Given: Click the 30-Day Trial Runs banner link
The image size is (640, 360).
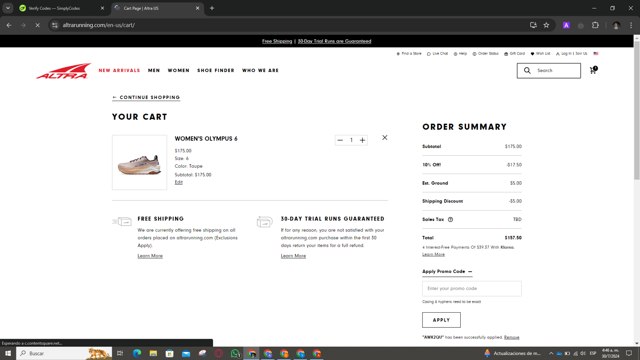Looking at the screenshot, I should (x=334, y=41).
